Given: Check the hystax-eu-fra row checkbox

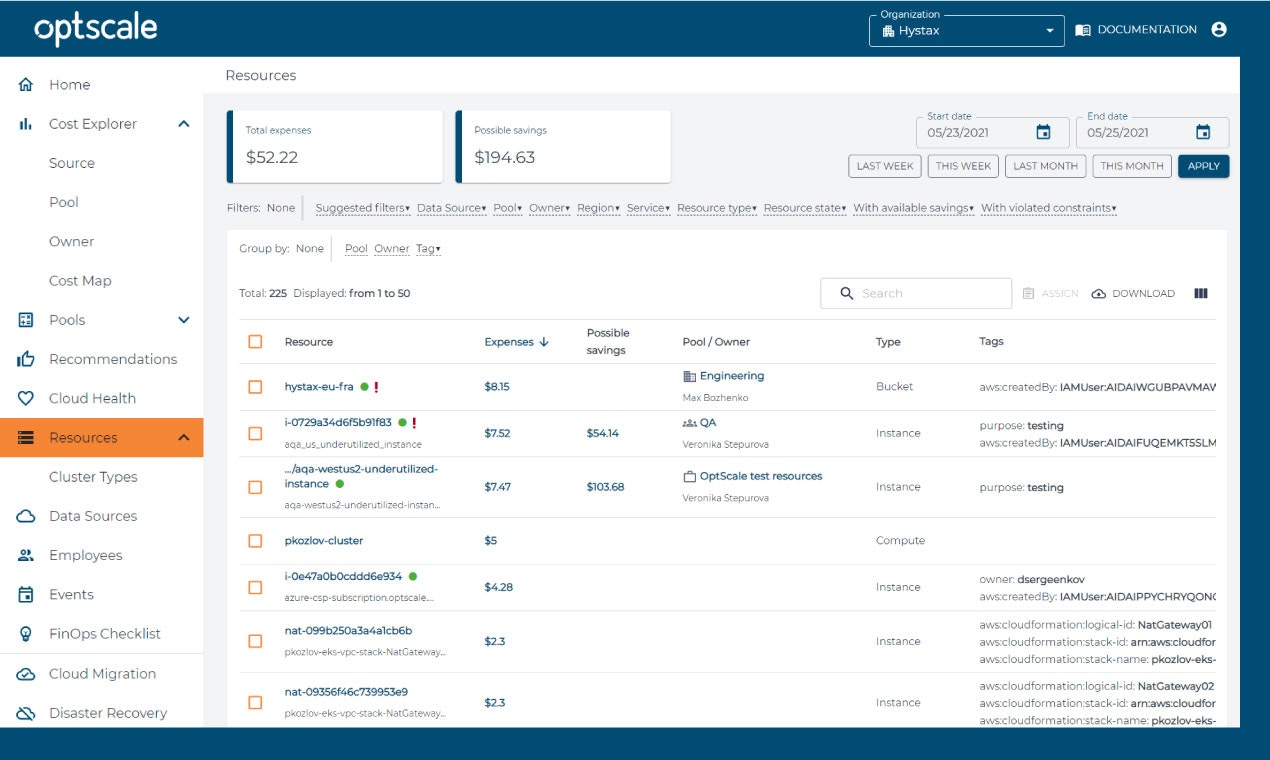Looking at the screenshot, I should coord(255,387).
